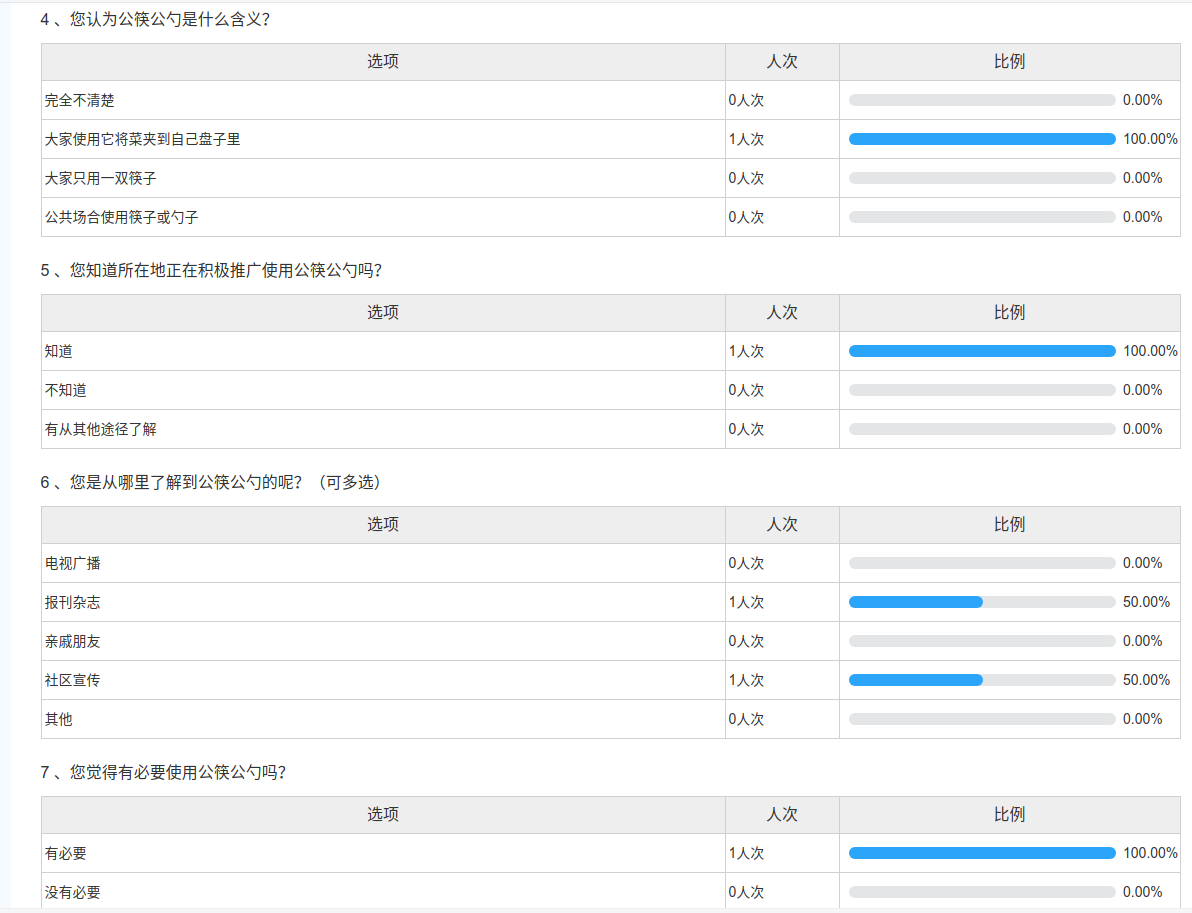
Task: Click the 没有必要 option in question 7
Action: [x=73, y=892]
